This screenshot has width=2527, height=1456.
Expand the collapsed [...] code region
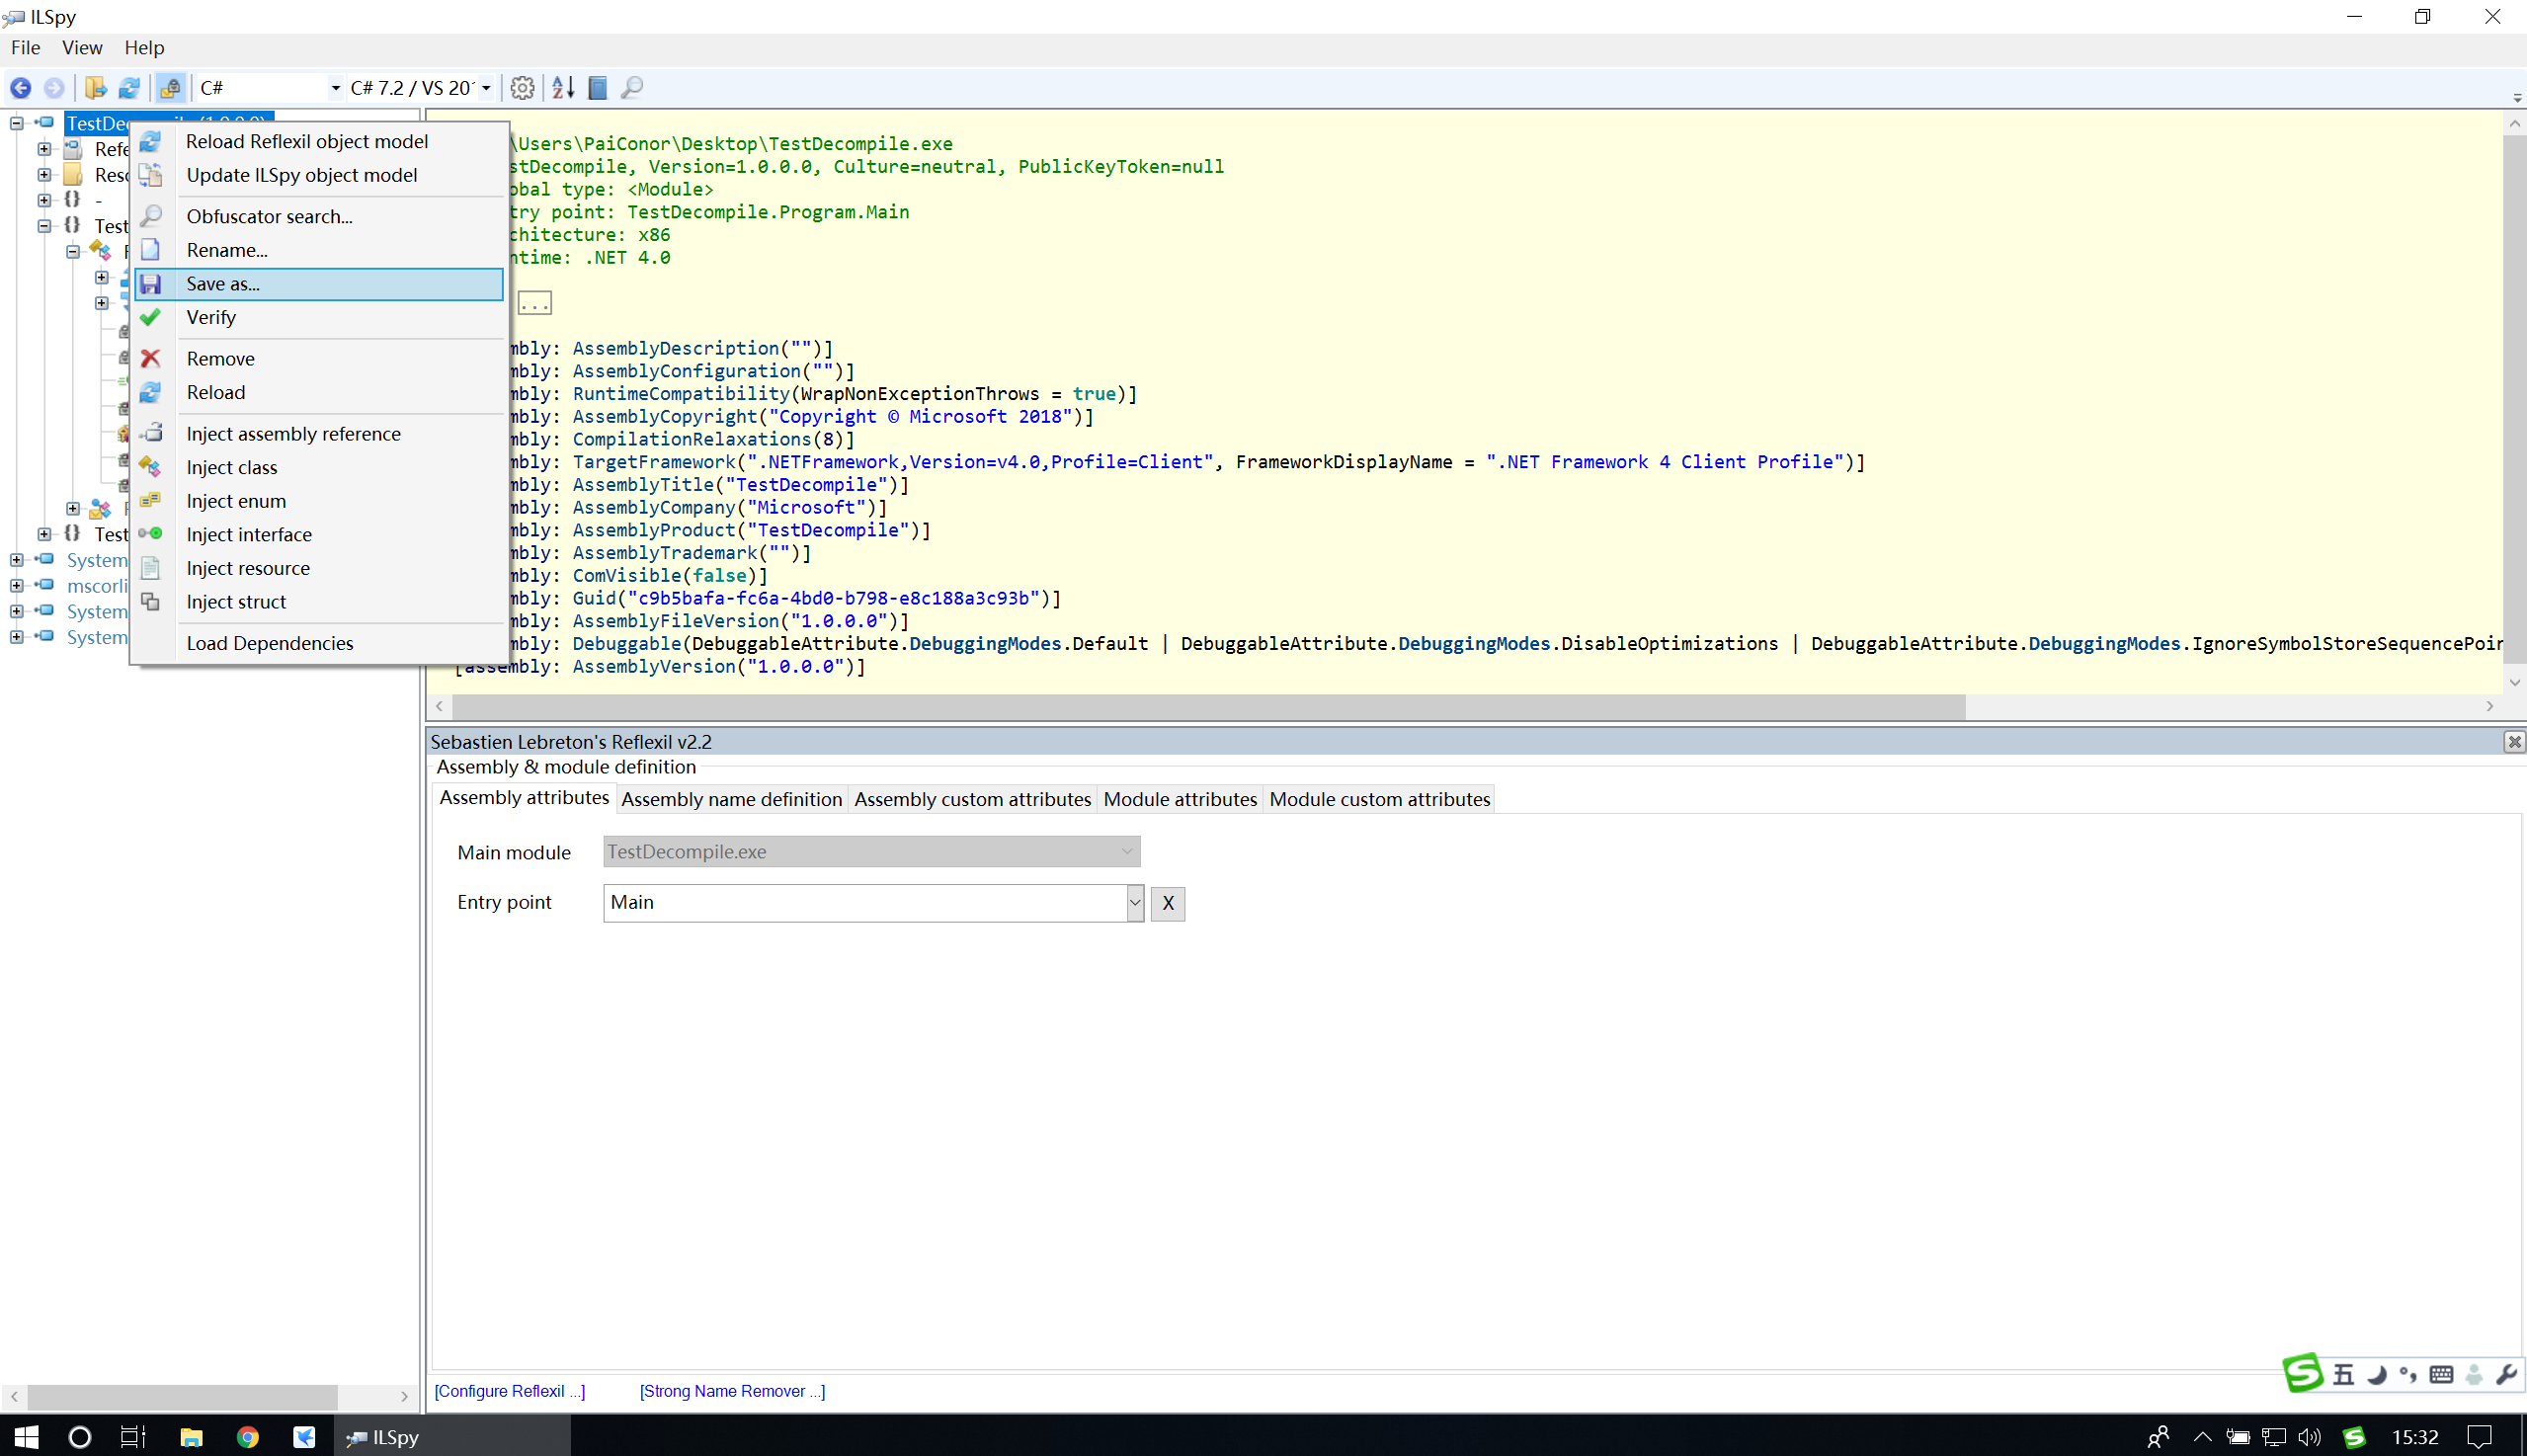pos(534,303)
